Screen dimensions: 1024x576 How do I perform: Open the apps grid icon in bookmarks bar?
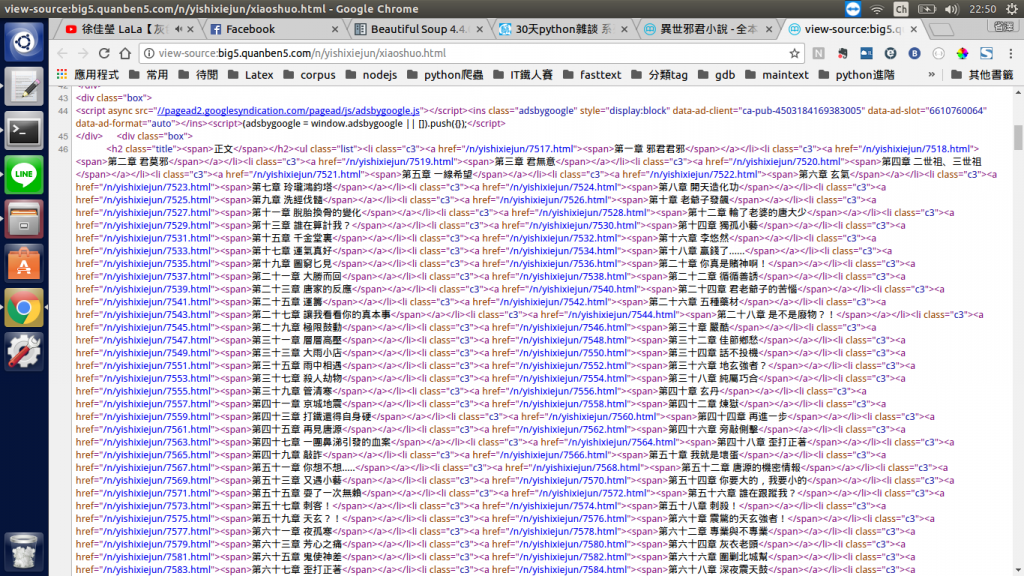pyautogui.click(x=62, y=74)
